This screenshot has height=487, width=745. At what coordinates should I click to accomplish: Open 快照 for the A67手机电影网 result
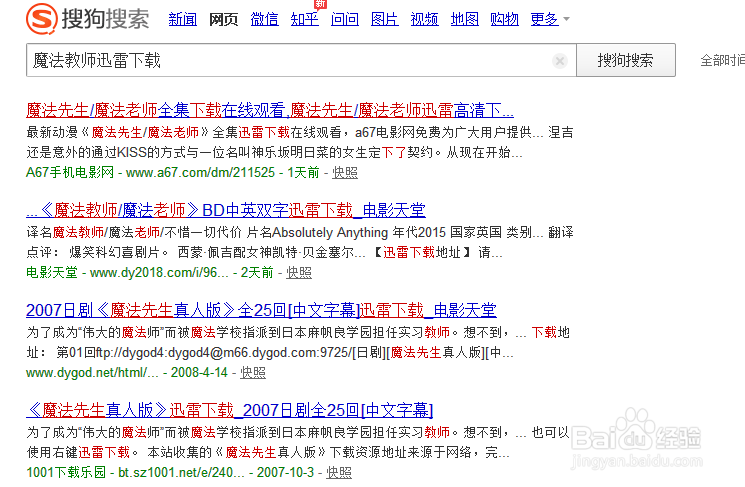(x=345, y=172)
